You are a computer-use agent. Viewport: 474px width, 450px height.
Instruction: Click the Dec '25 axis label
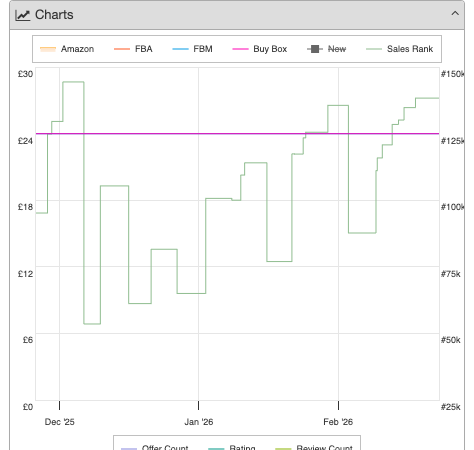click(59, 422)
